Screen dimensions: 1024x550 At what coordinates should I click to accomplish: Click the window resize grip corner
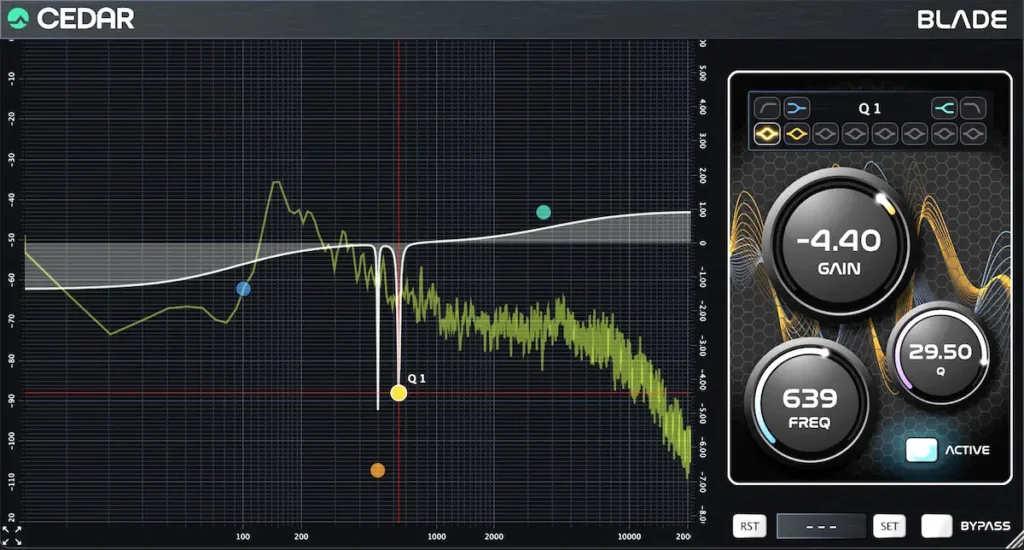1016,542
